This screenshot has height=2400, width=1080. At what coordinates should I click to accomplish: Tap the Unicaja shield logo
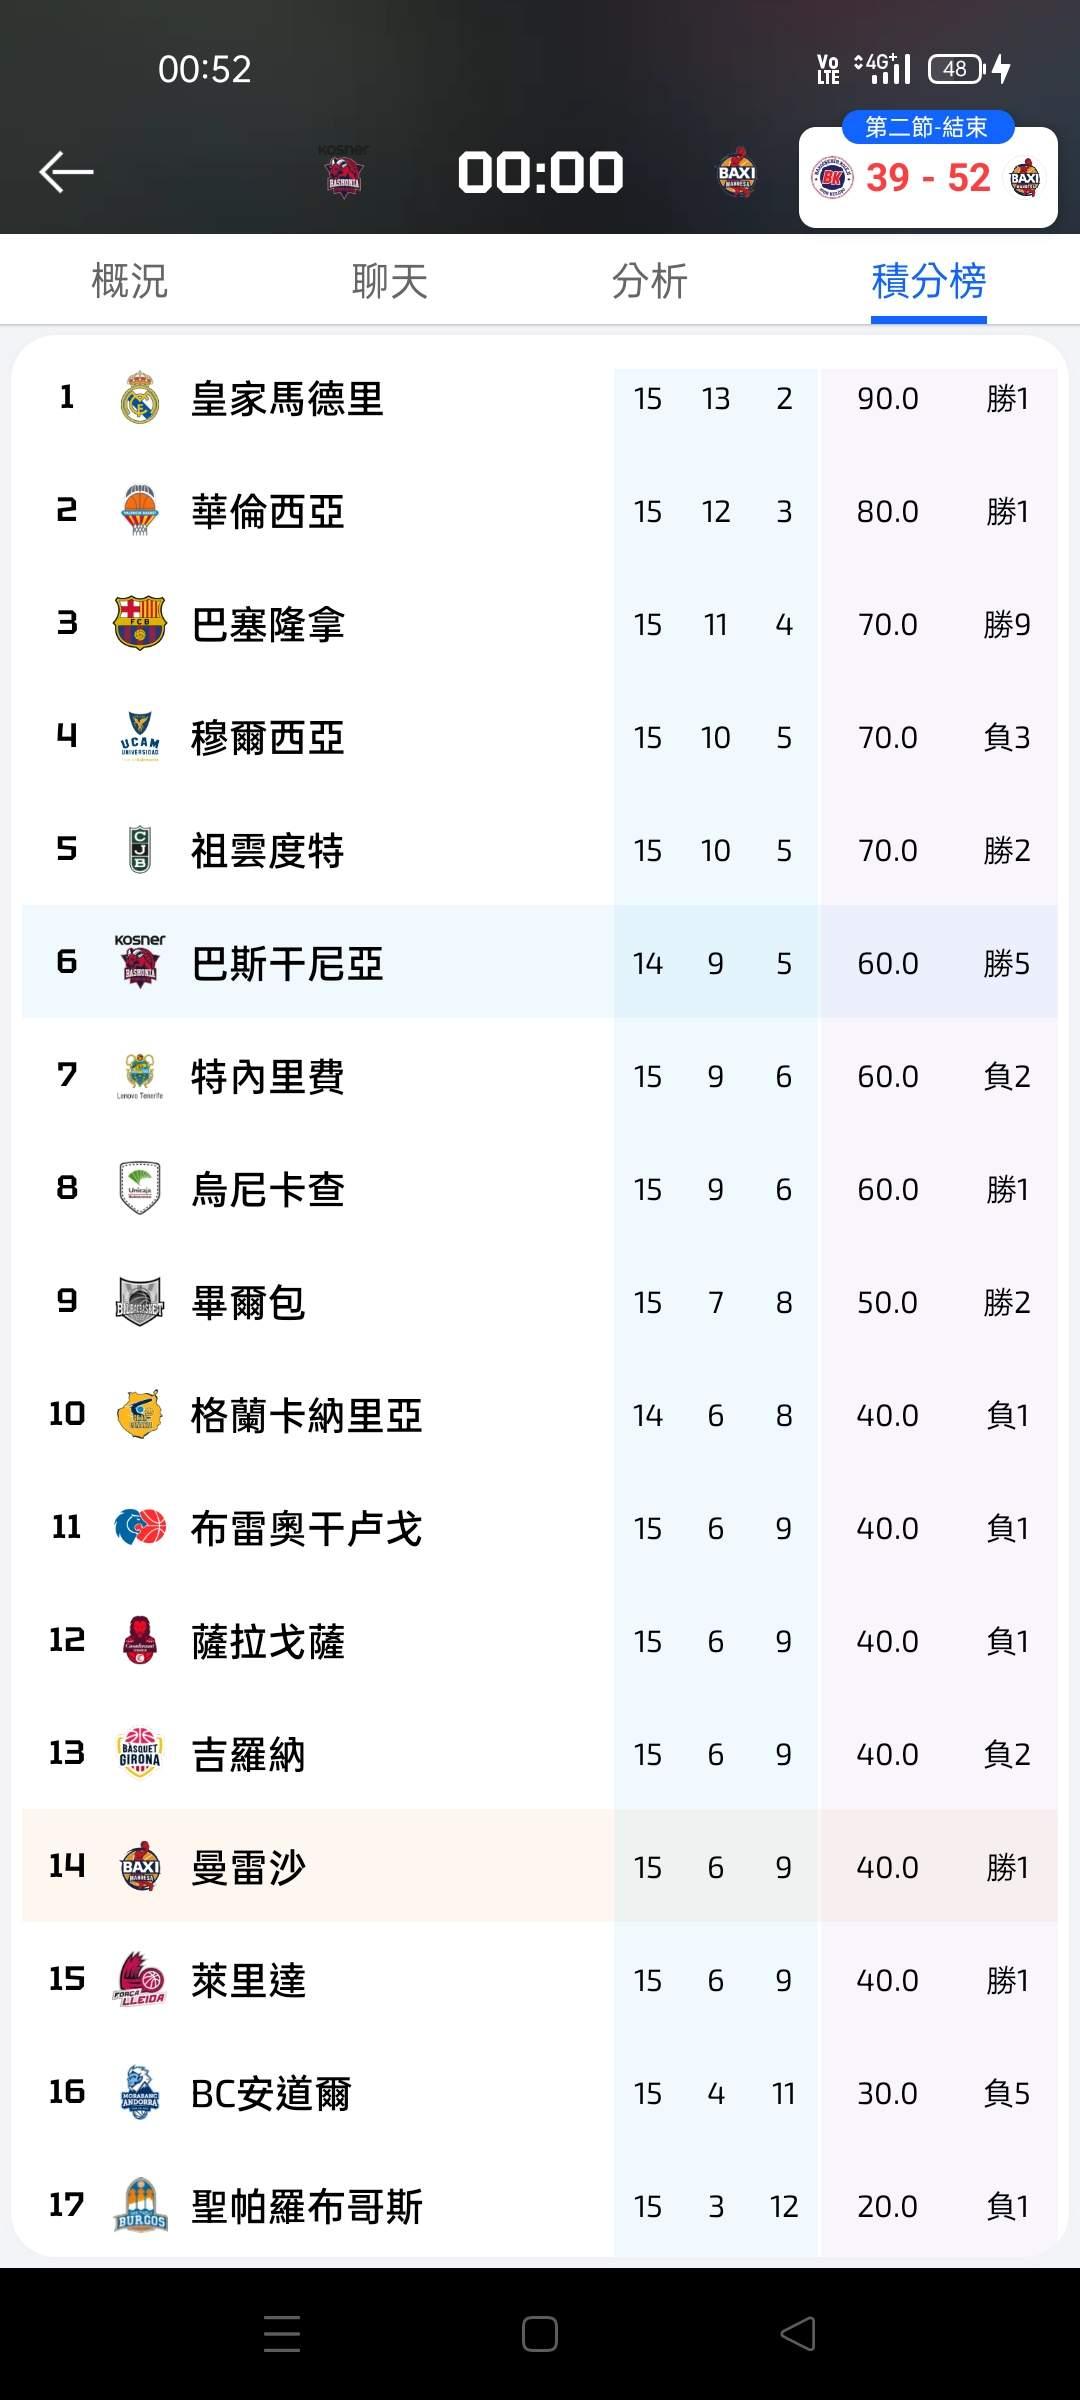(x=140, y=1189)
